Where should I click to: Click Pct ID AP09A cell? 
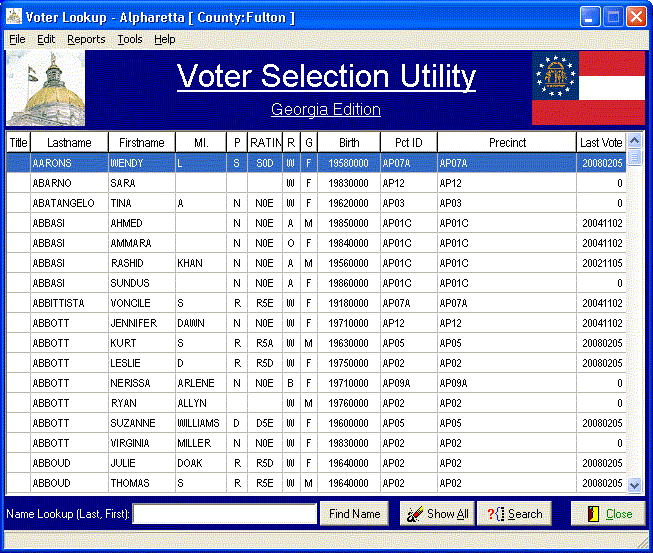409,383
